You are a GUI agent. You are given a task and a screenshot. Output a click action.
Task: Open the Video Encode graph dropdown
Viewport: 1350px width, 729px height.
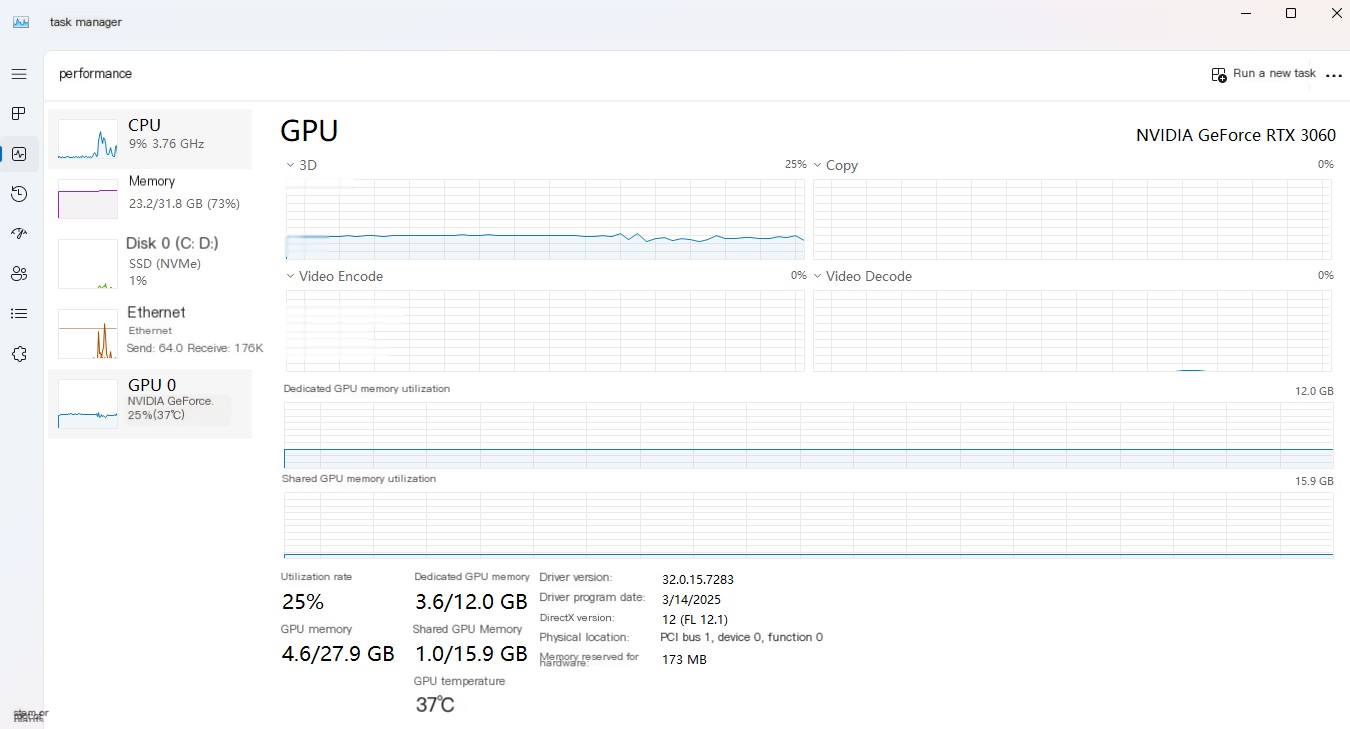(x=290, y=276)
